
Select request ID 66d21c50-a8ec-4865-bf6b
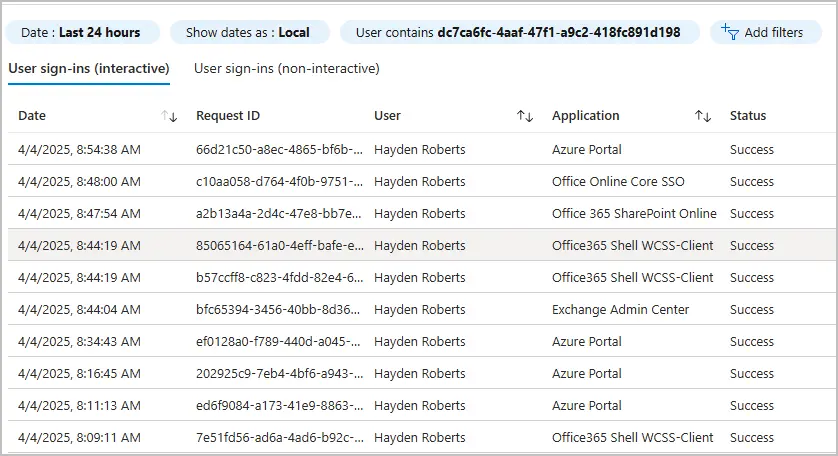click(x=280, y=150)
